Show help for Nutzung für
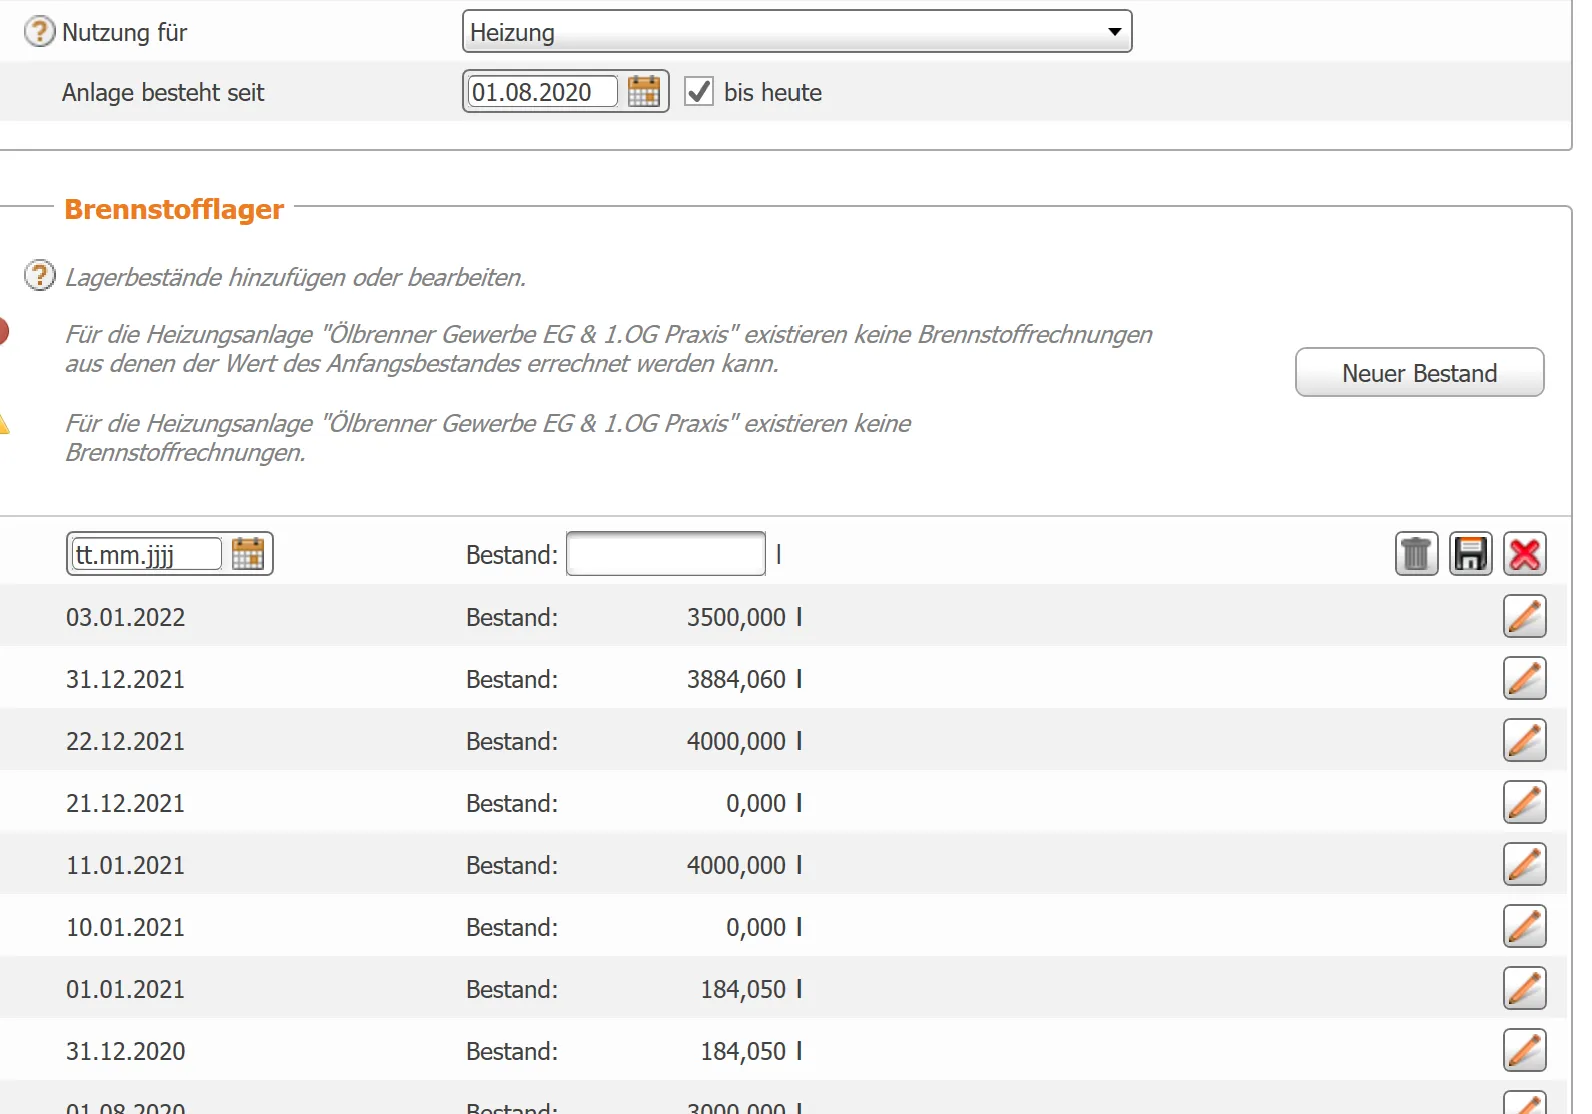Image resolution: width=1592 pixels, height=1114 pixels. [39, 32]
